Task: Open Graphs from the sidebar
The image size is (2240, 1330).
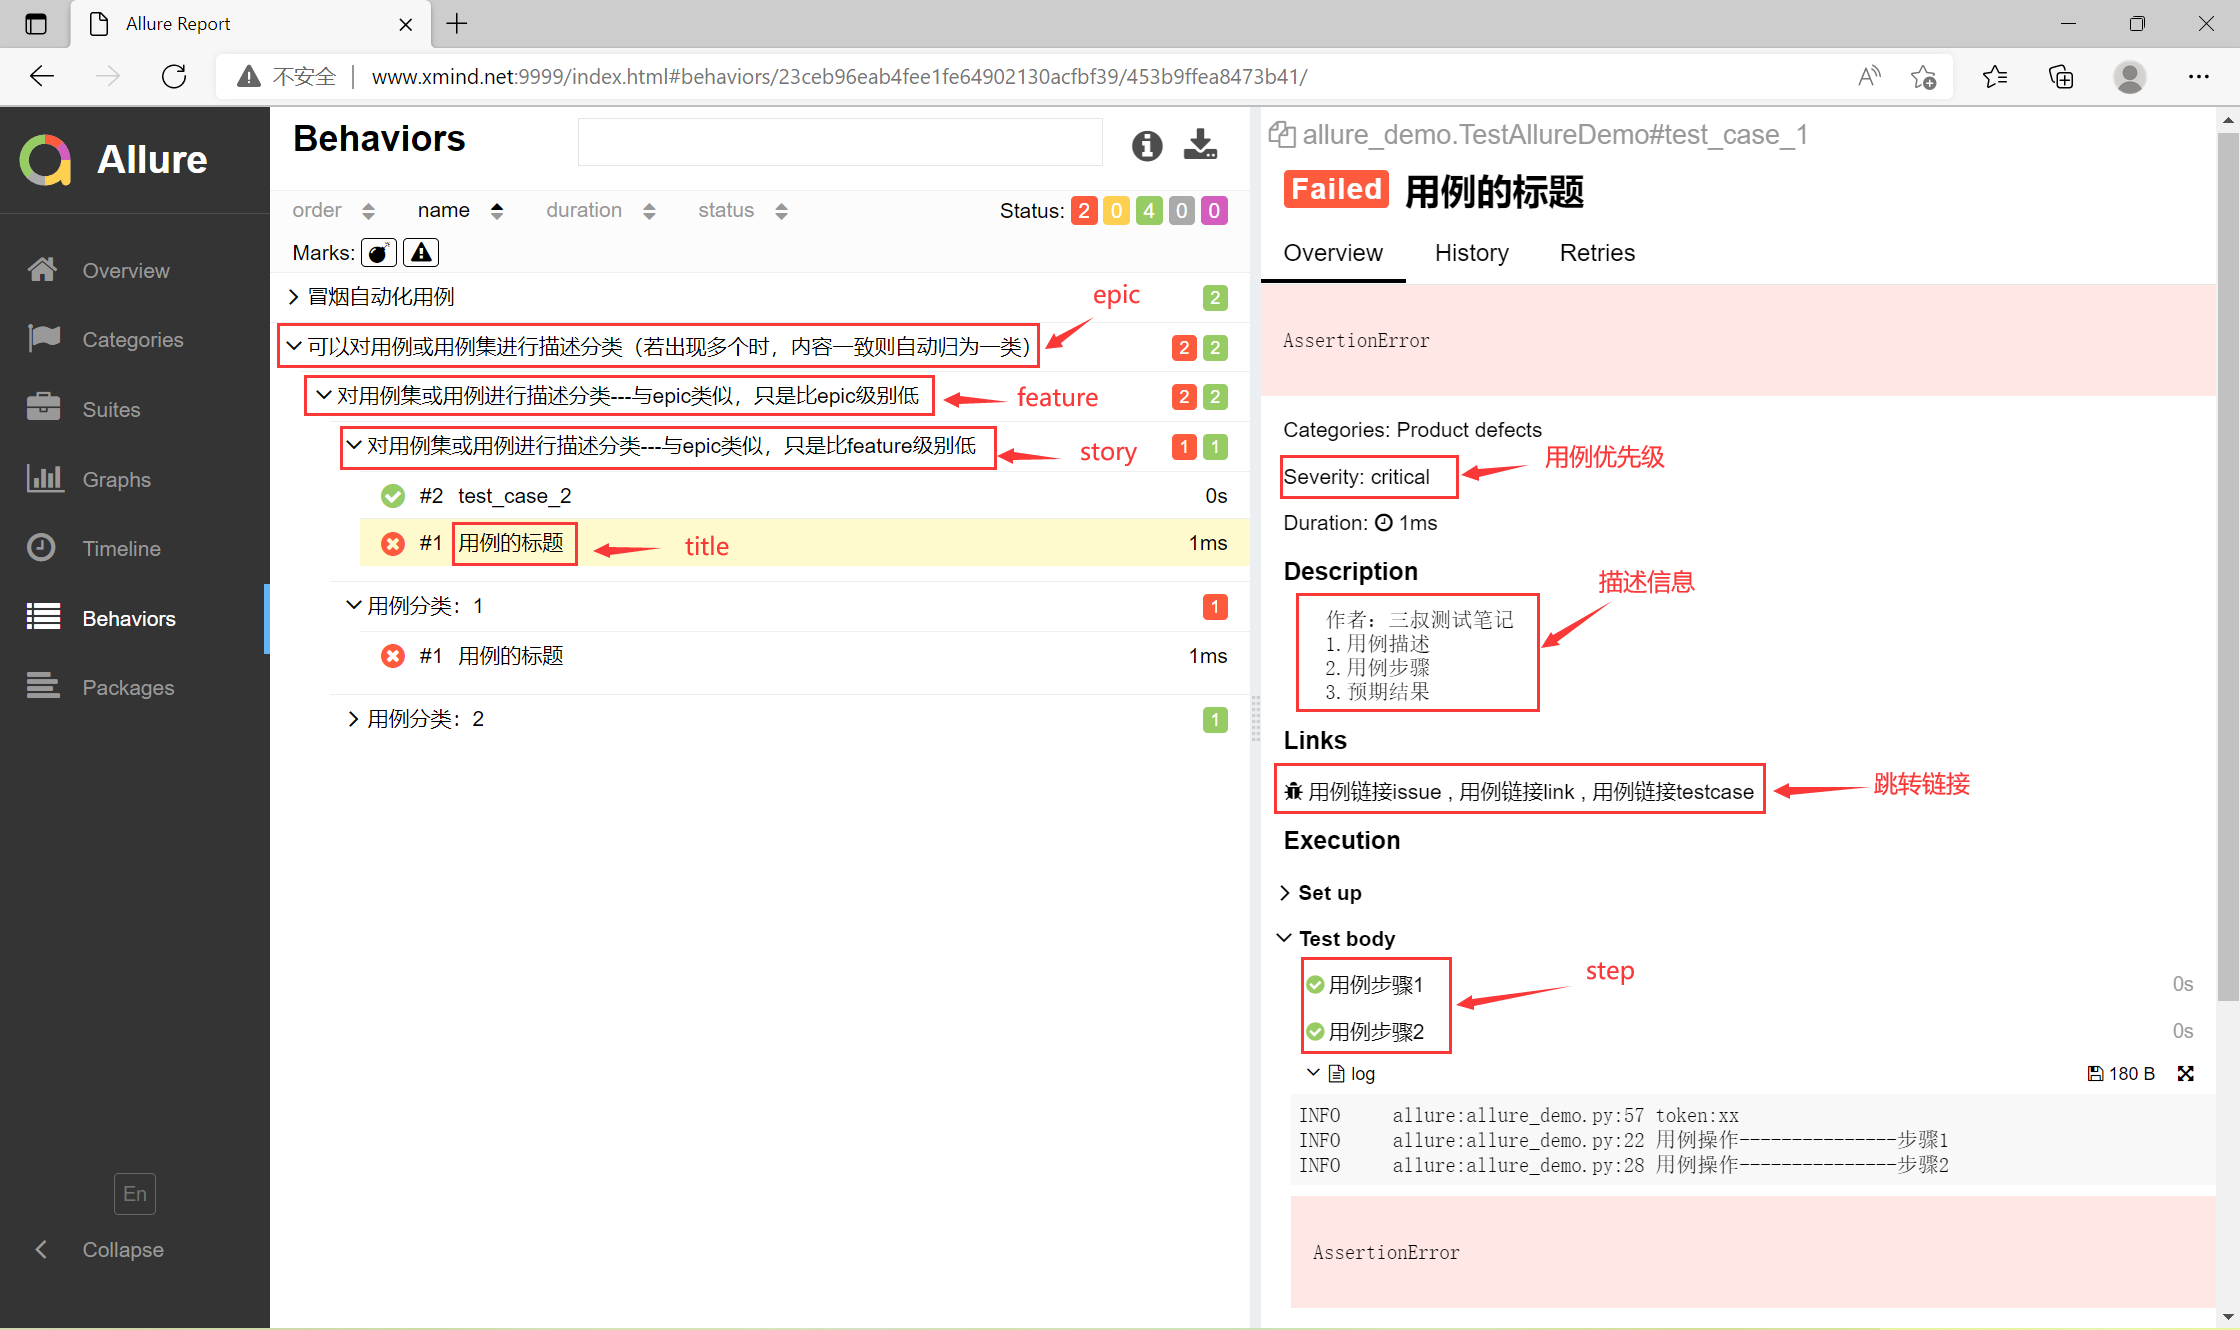Action: coord(116,479)
